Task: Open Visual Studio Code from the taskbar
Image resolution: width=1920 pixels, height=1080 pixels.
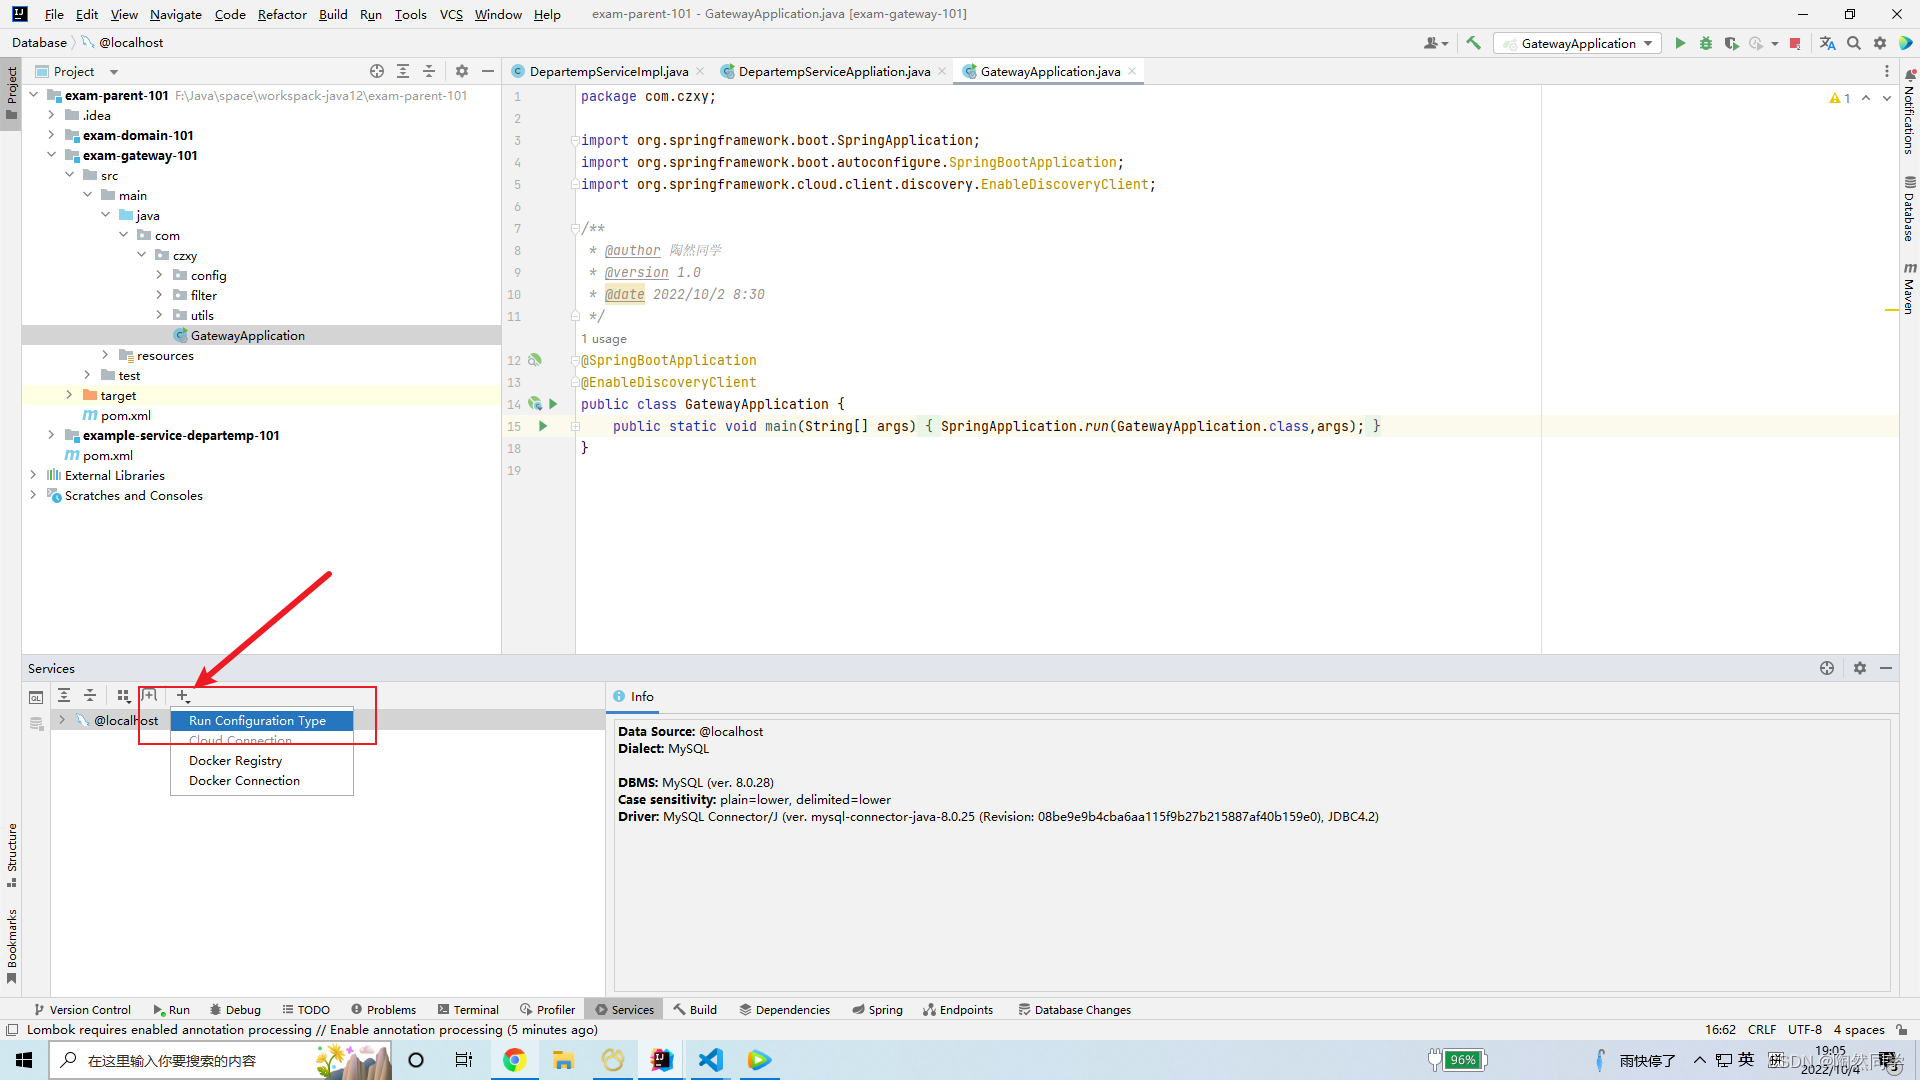Action: tap(711, 1060)
